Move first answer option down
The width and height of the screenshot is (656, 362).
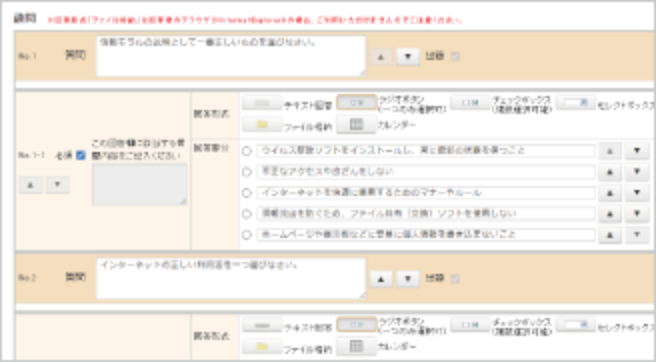(637, 151)
